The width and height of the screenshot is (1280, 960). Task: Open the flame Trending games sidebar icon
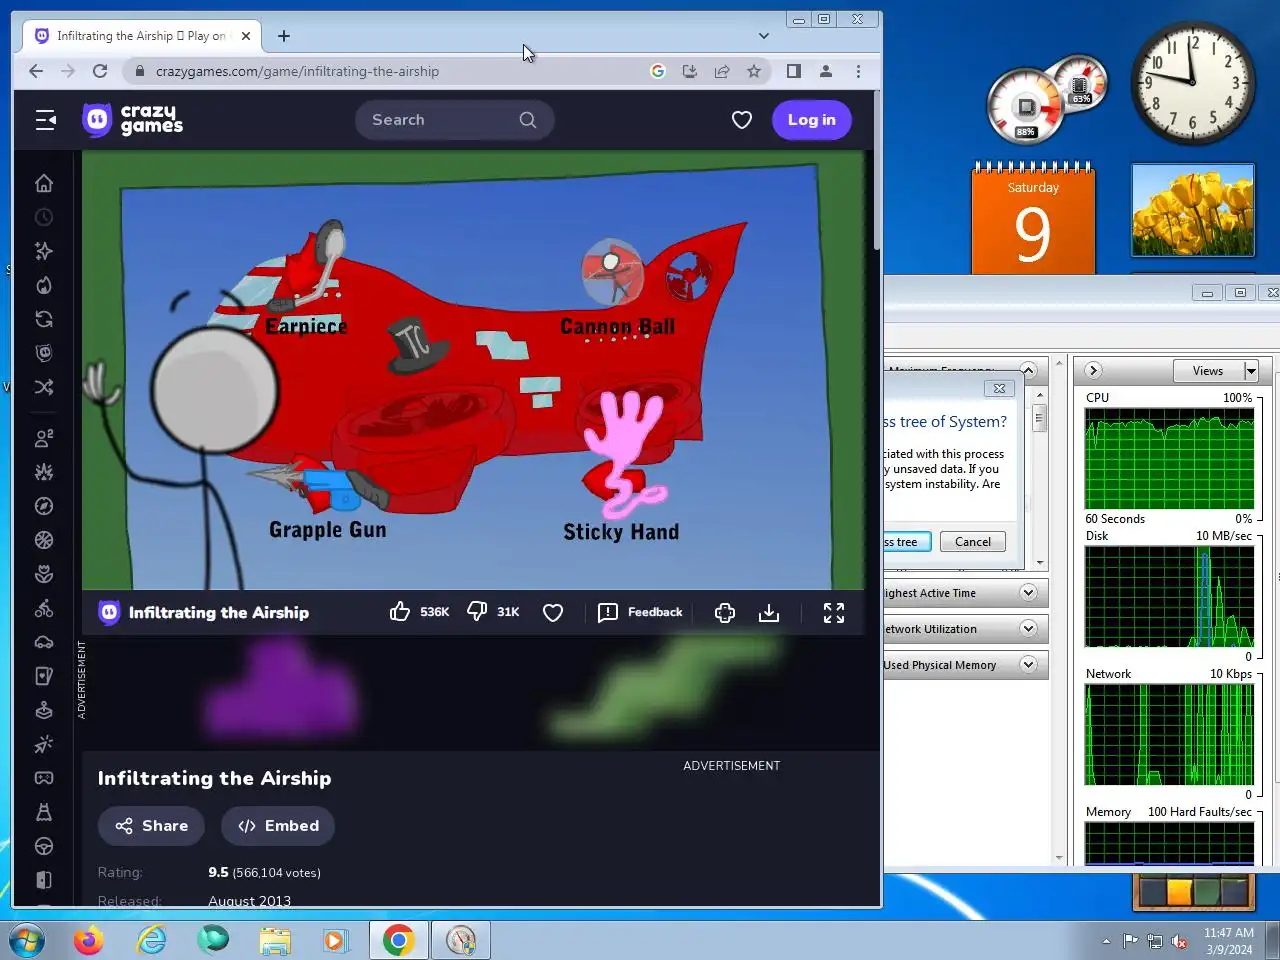tap(44, 285)
